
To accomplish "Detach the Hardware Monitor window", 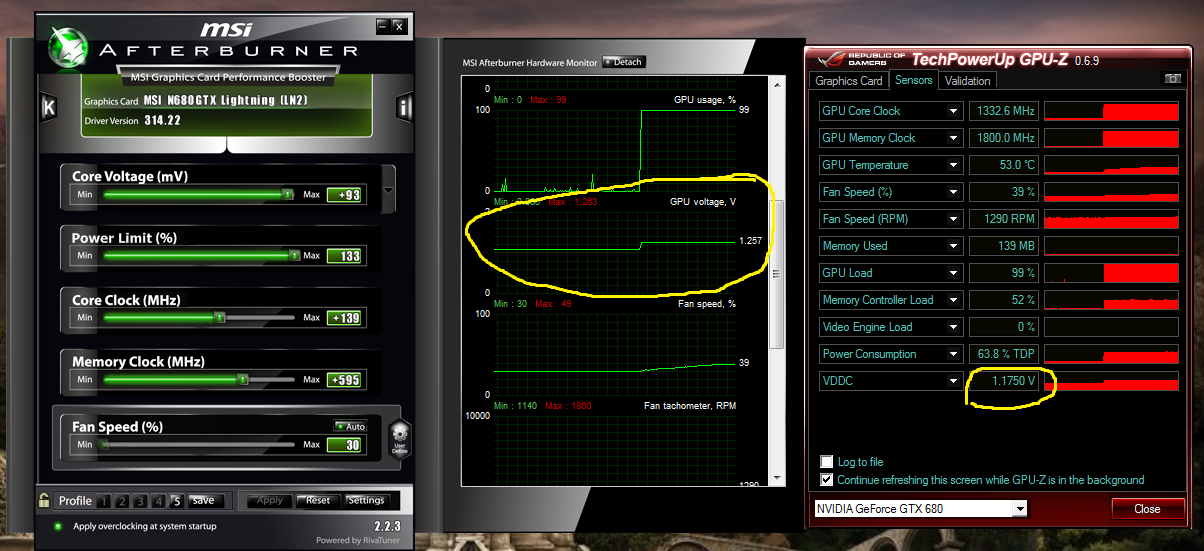I will pyautogui.click(x=623, y=62).
